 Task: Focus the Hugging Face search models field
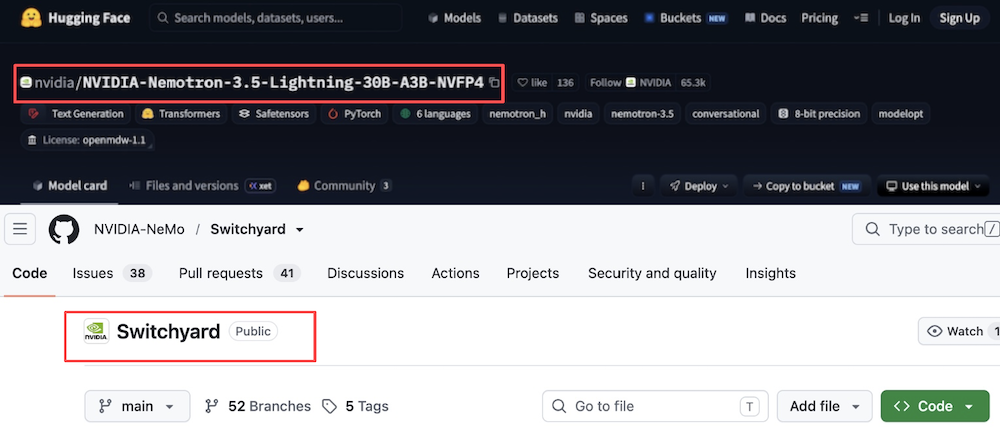coord(276,18)
